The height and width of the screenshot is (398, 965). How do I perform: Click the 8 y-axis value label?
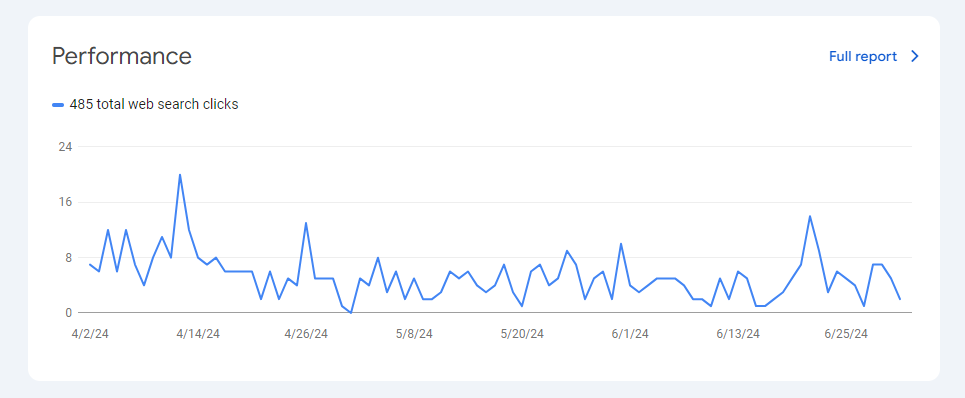click(x=69, y=258)
